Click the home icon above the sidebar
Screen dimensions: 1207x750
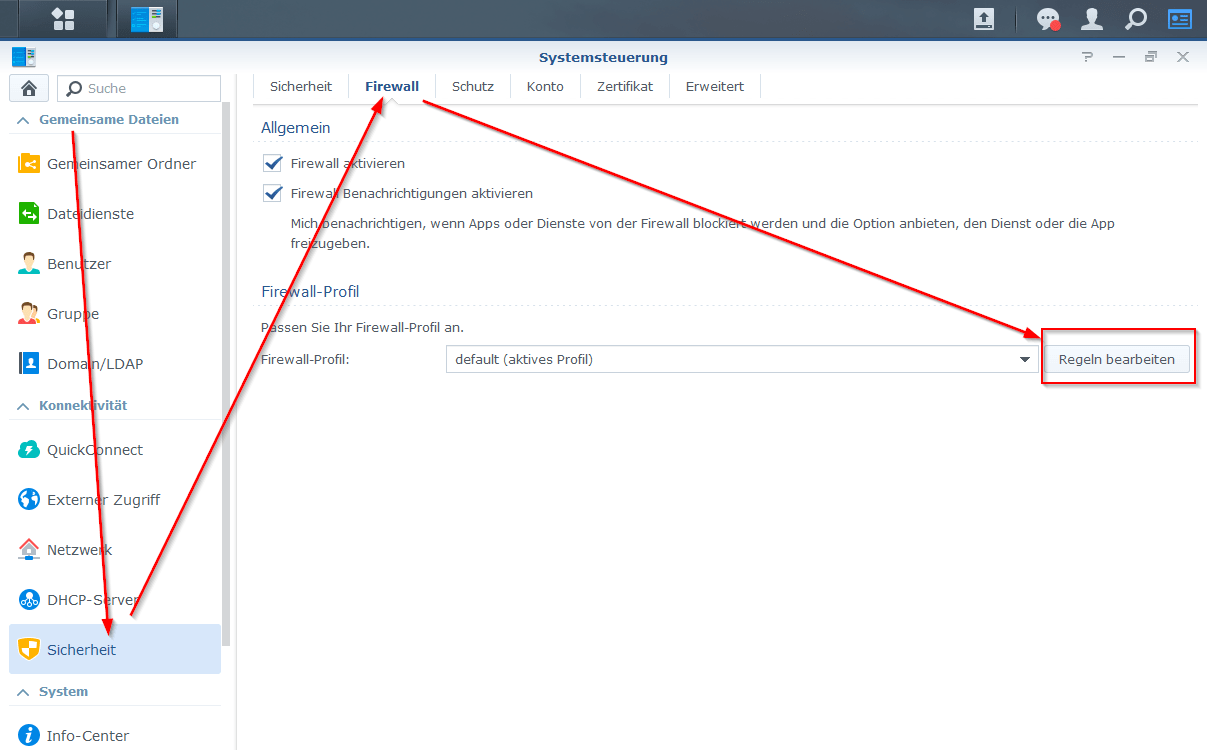(28, 88)
